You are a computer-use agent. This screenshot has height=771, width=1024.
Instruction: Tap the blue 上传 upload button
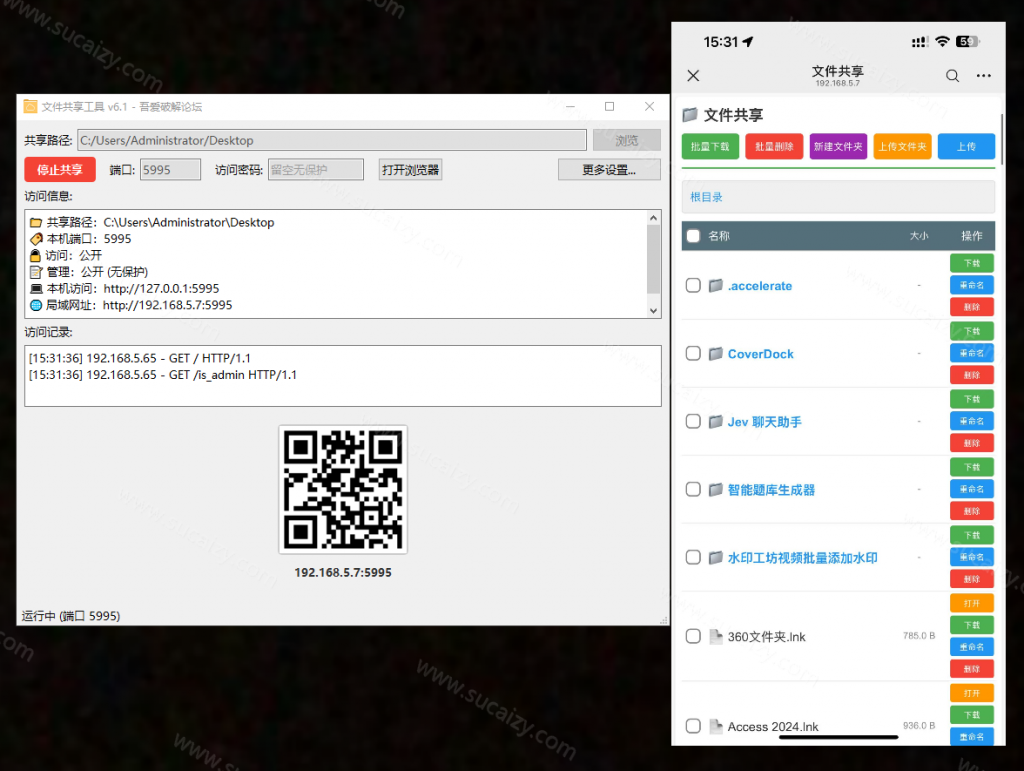tap(967, 147)
